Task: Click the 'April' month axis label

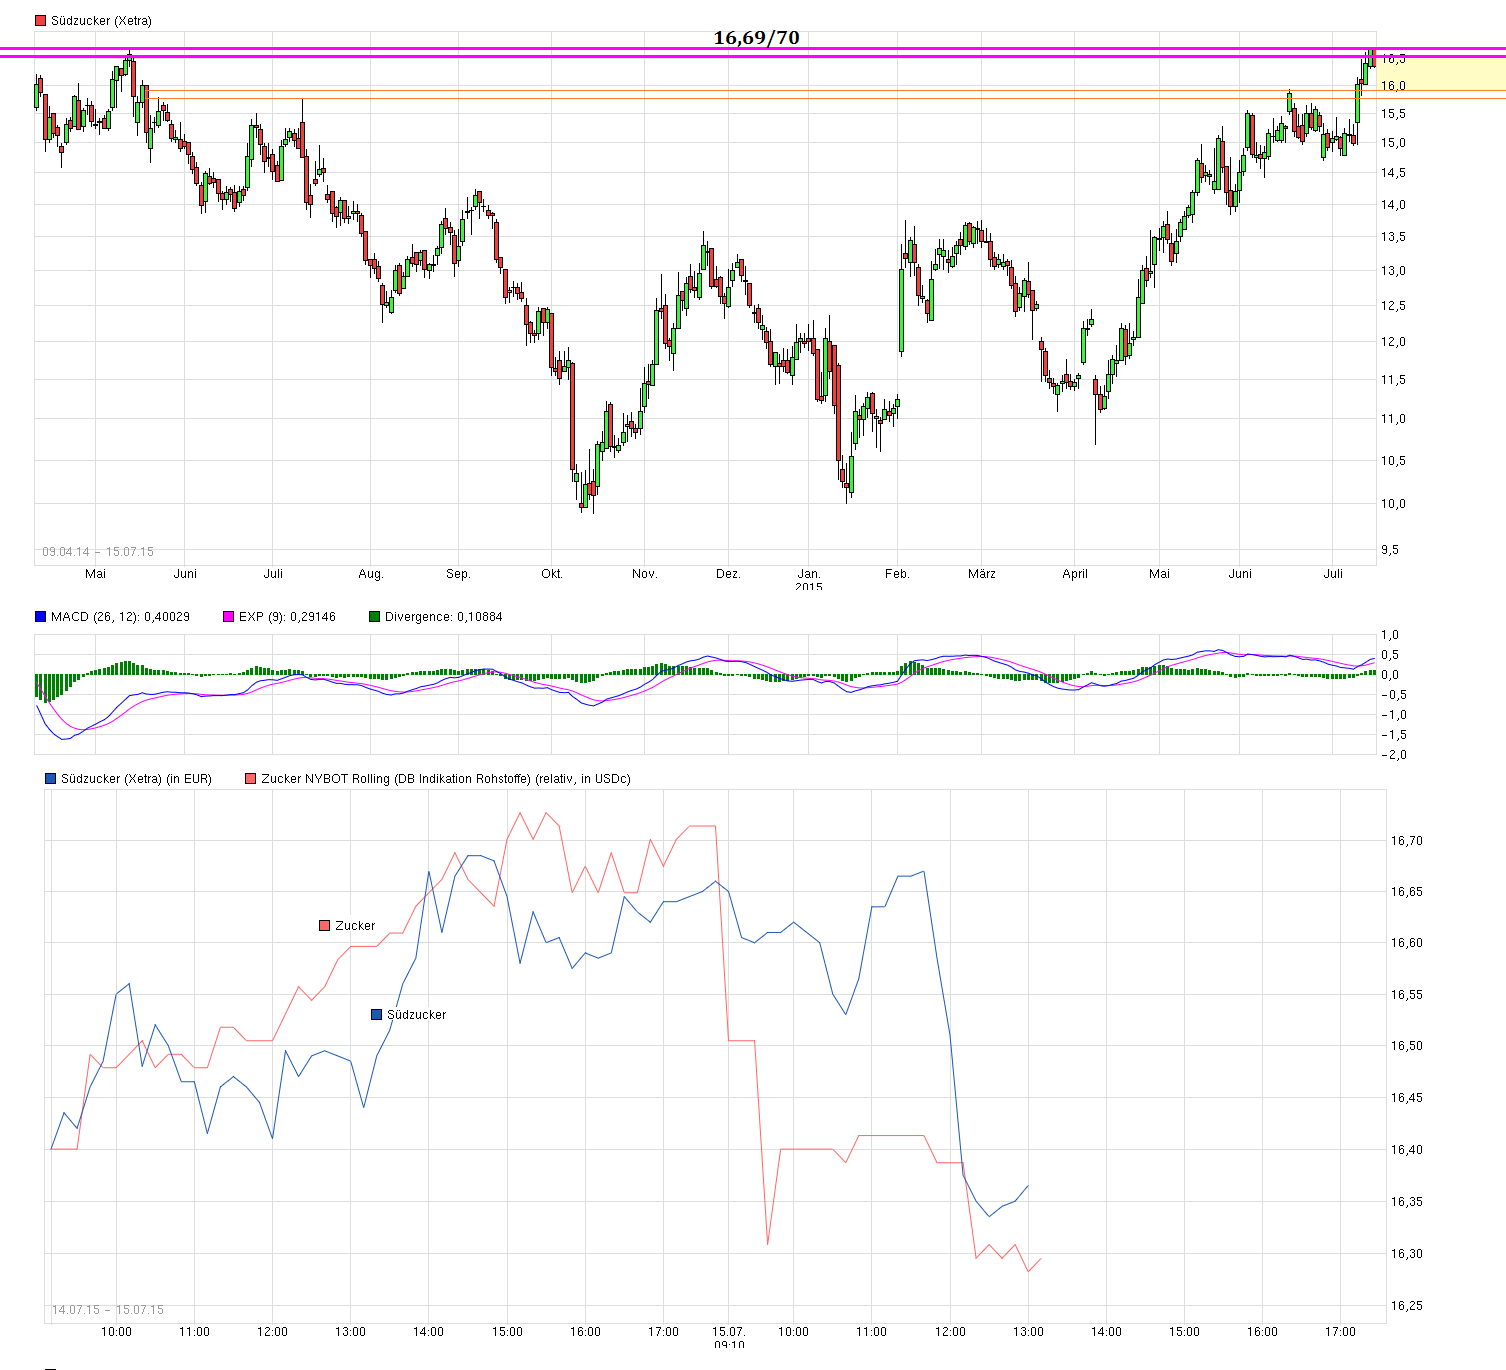Action: (1075, 574)
